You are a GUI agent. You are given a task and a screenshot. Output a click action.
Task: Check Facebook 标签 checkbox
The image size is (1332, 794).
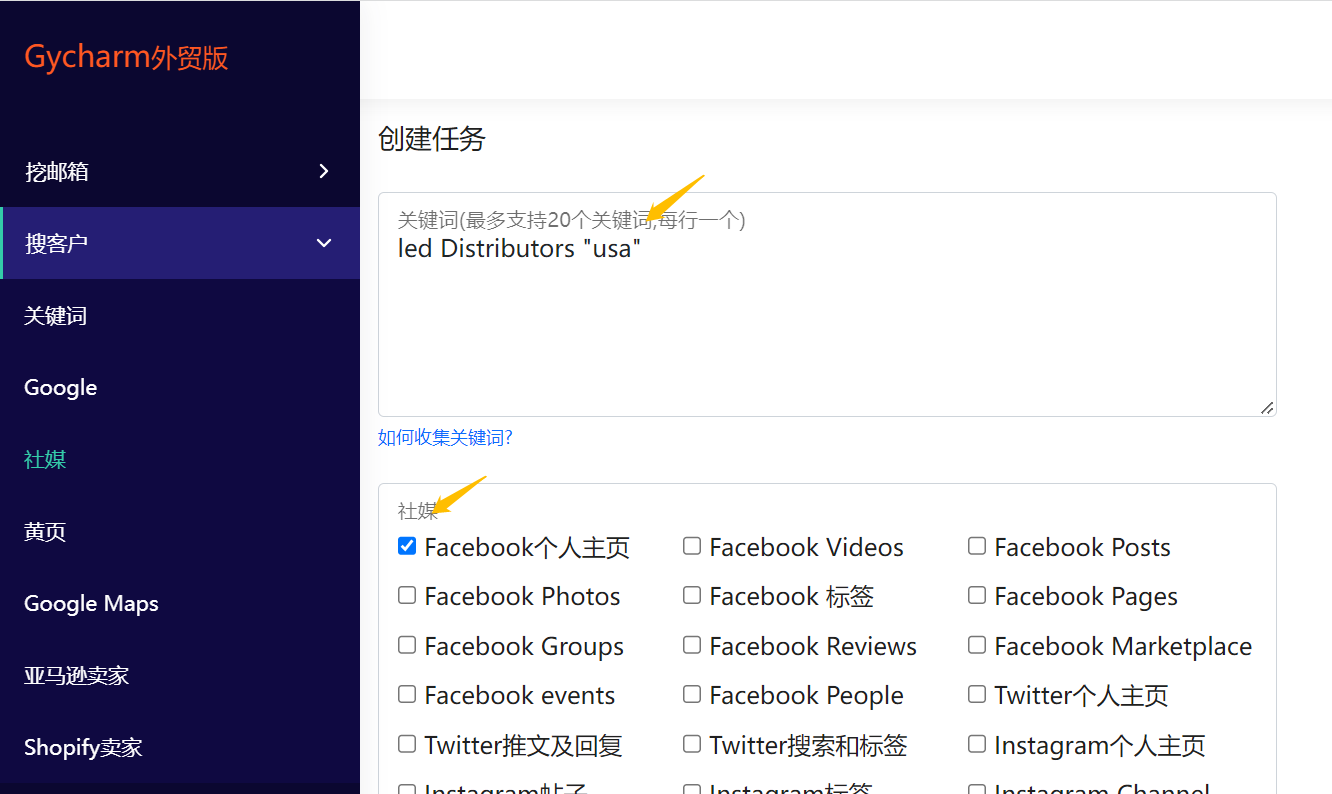coord(692,595)
